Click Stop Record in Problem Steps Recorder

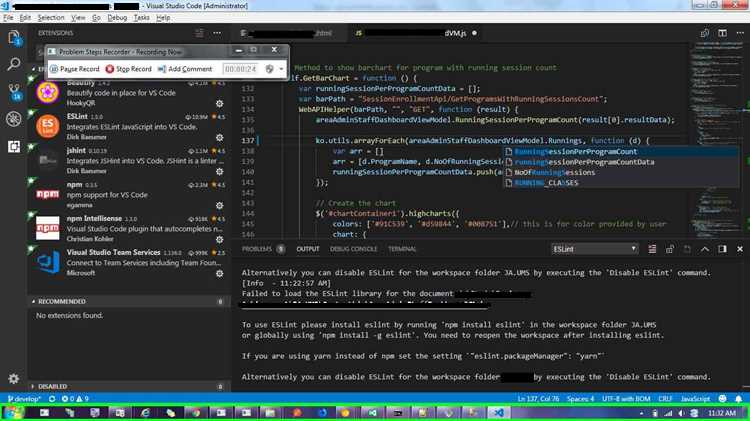pos(129,69)
